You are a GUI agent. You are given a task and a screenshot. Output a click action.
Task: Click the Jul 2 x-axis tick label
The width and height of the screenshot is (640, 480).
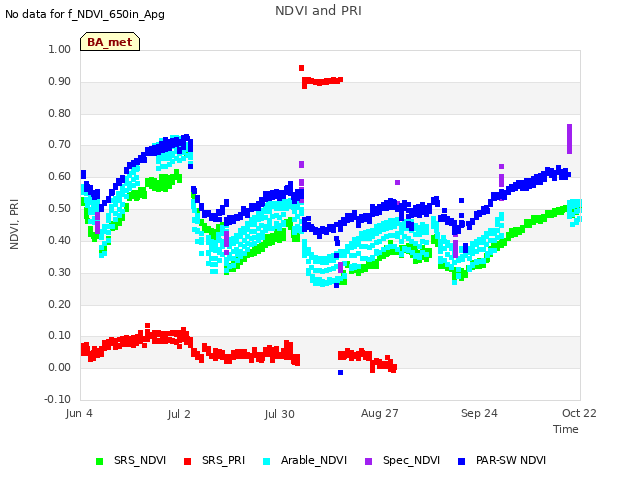coord(179,414)
